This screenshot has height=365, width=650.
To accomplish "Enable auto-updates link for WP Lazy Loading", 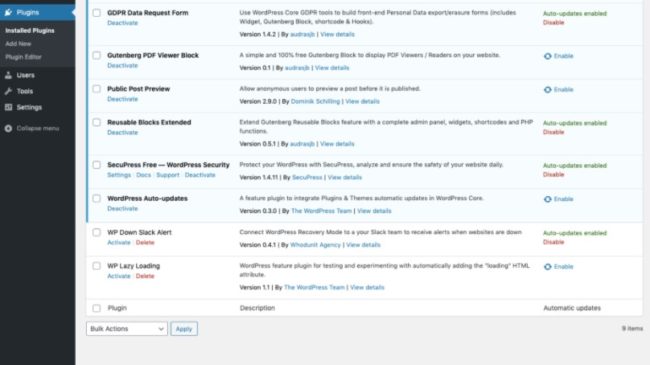I will pyautogui.click(x=563, y=267).
